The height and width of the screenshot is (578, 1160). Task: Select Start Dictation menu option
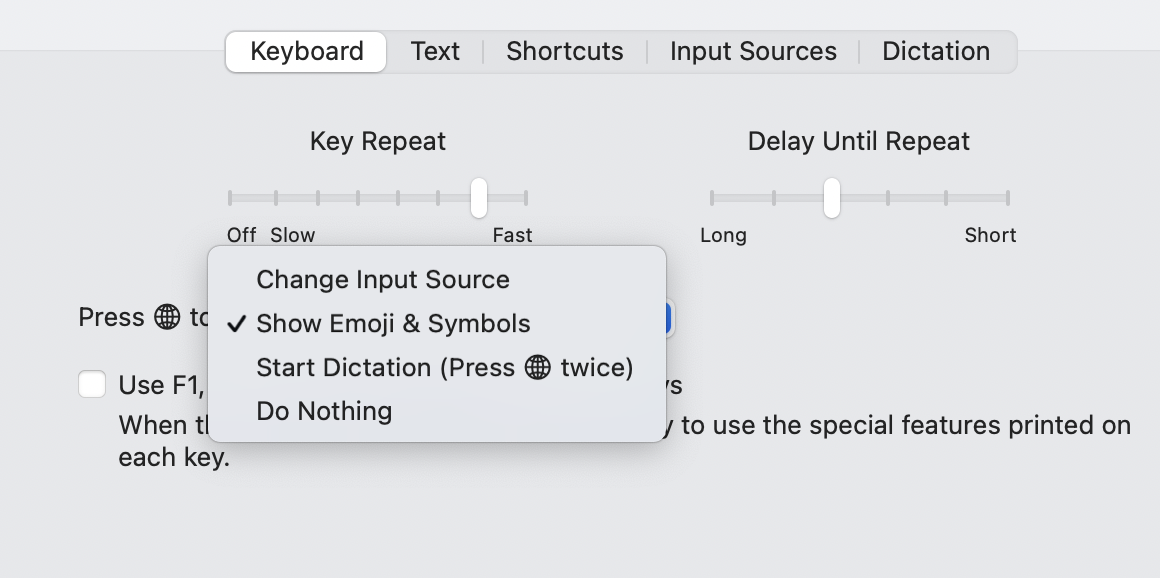(444, 368)
